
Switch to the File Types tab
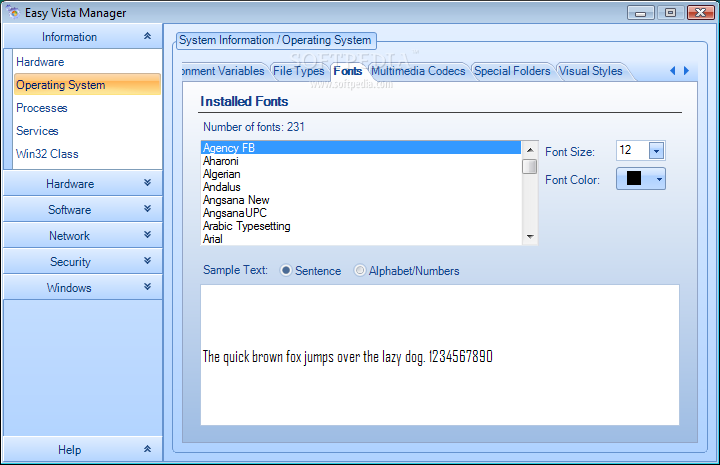tap(299, 71)
